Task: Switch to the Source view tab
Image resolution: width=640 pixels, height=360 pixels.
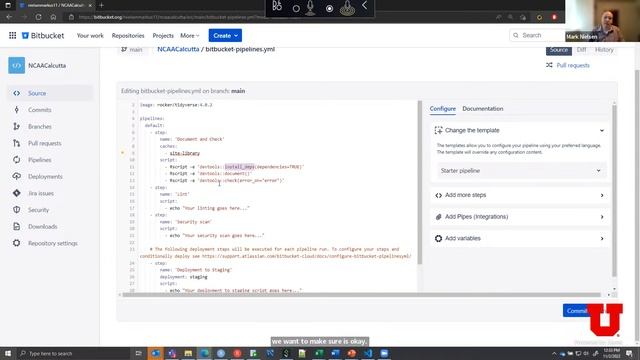Action: tap(558, 50)
